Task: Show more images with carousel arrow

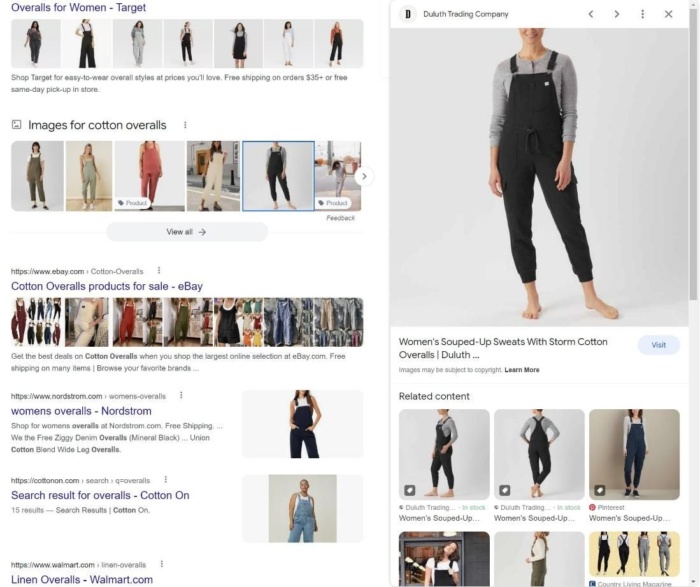Action: pos(364,176)
